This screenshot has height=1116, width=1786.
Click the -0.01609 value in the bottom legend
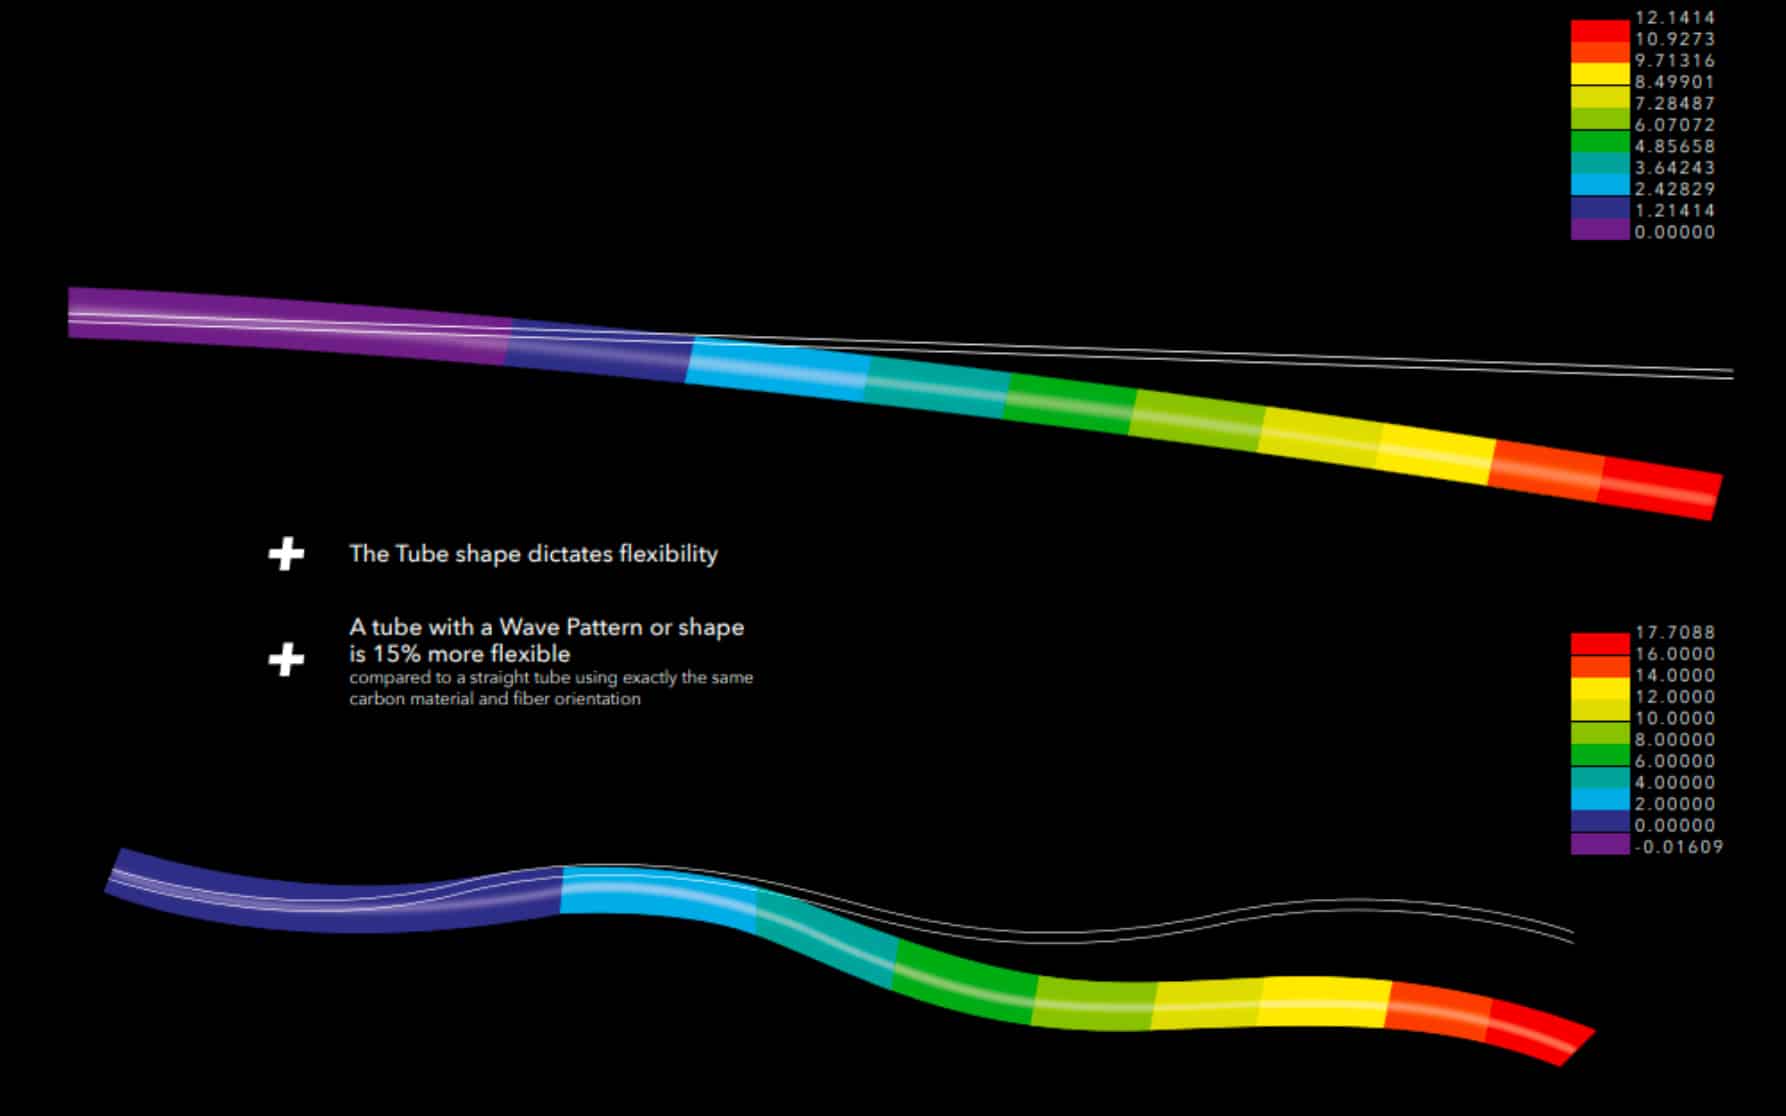point(1678,847)
